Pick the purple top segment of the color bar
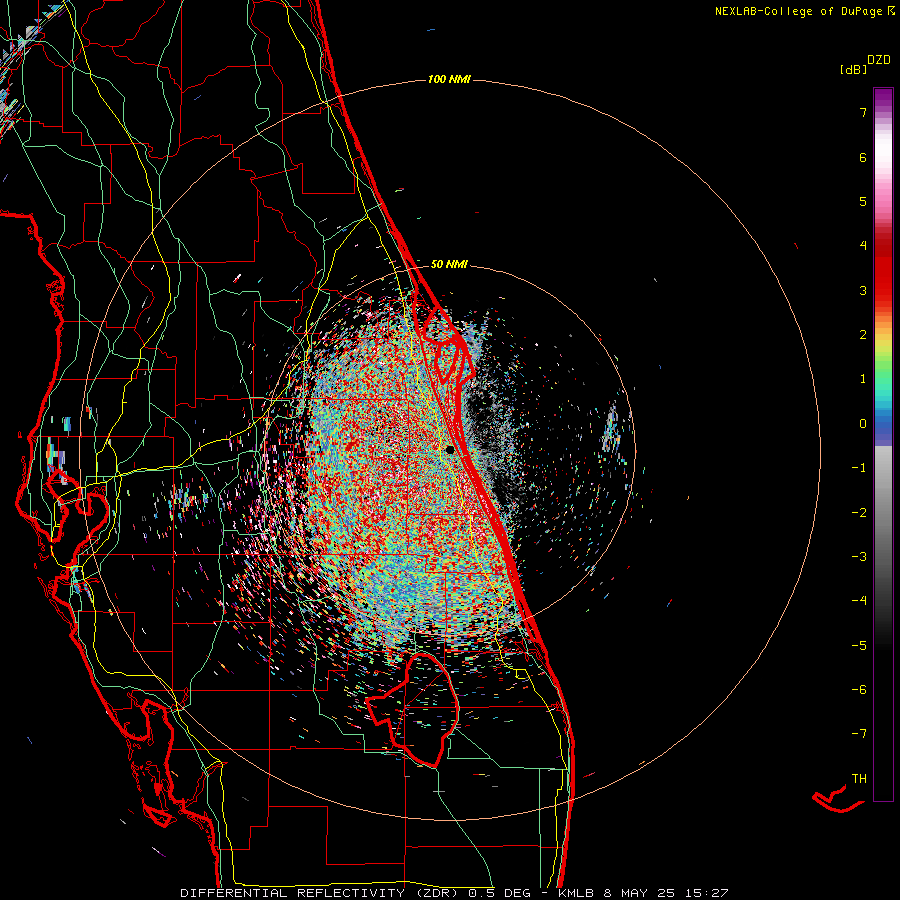 point(883,98)
